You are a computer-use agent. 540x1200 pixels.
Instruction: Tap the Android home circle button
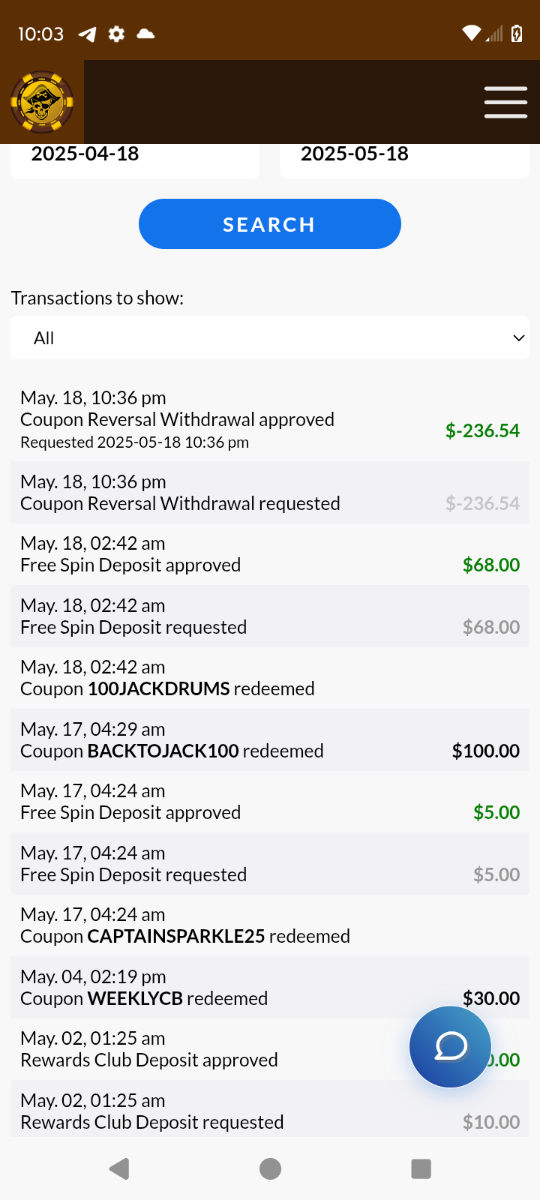[270, 1168]
